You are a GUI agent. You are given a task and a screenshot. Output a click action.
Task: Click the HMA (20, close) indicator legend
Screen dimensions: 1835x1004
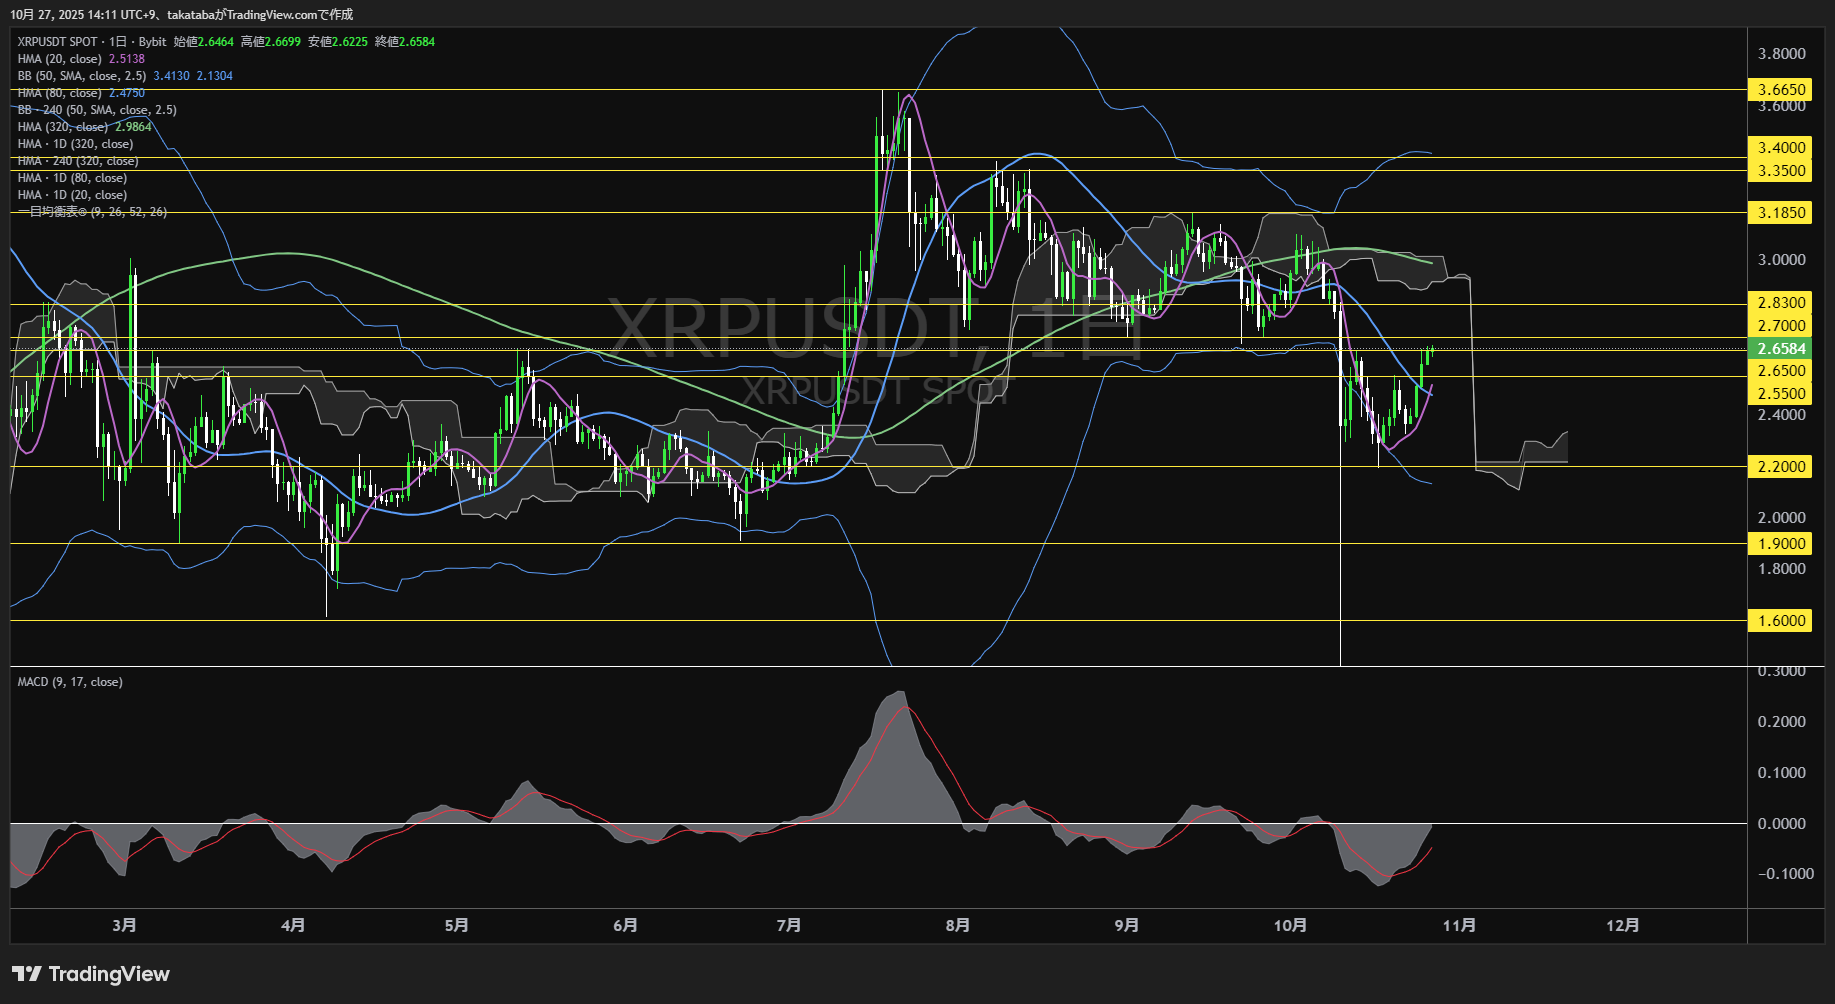pos(60,59)
